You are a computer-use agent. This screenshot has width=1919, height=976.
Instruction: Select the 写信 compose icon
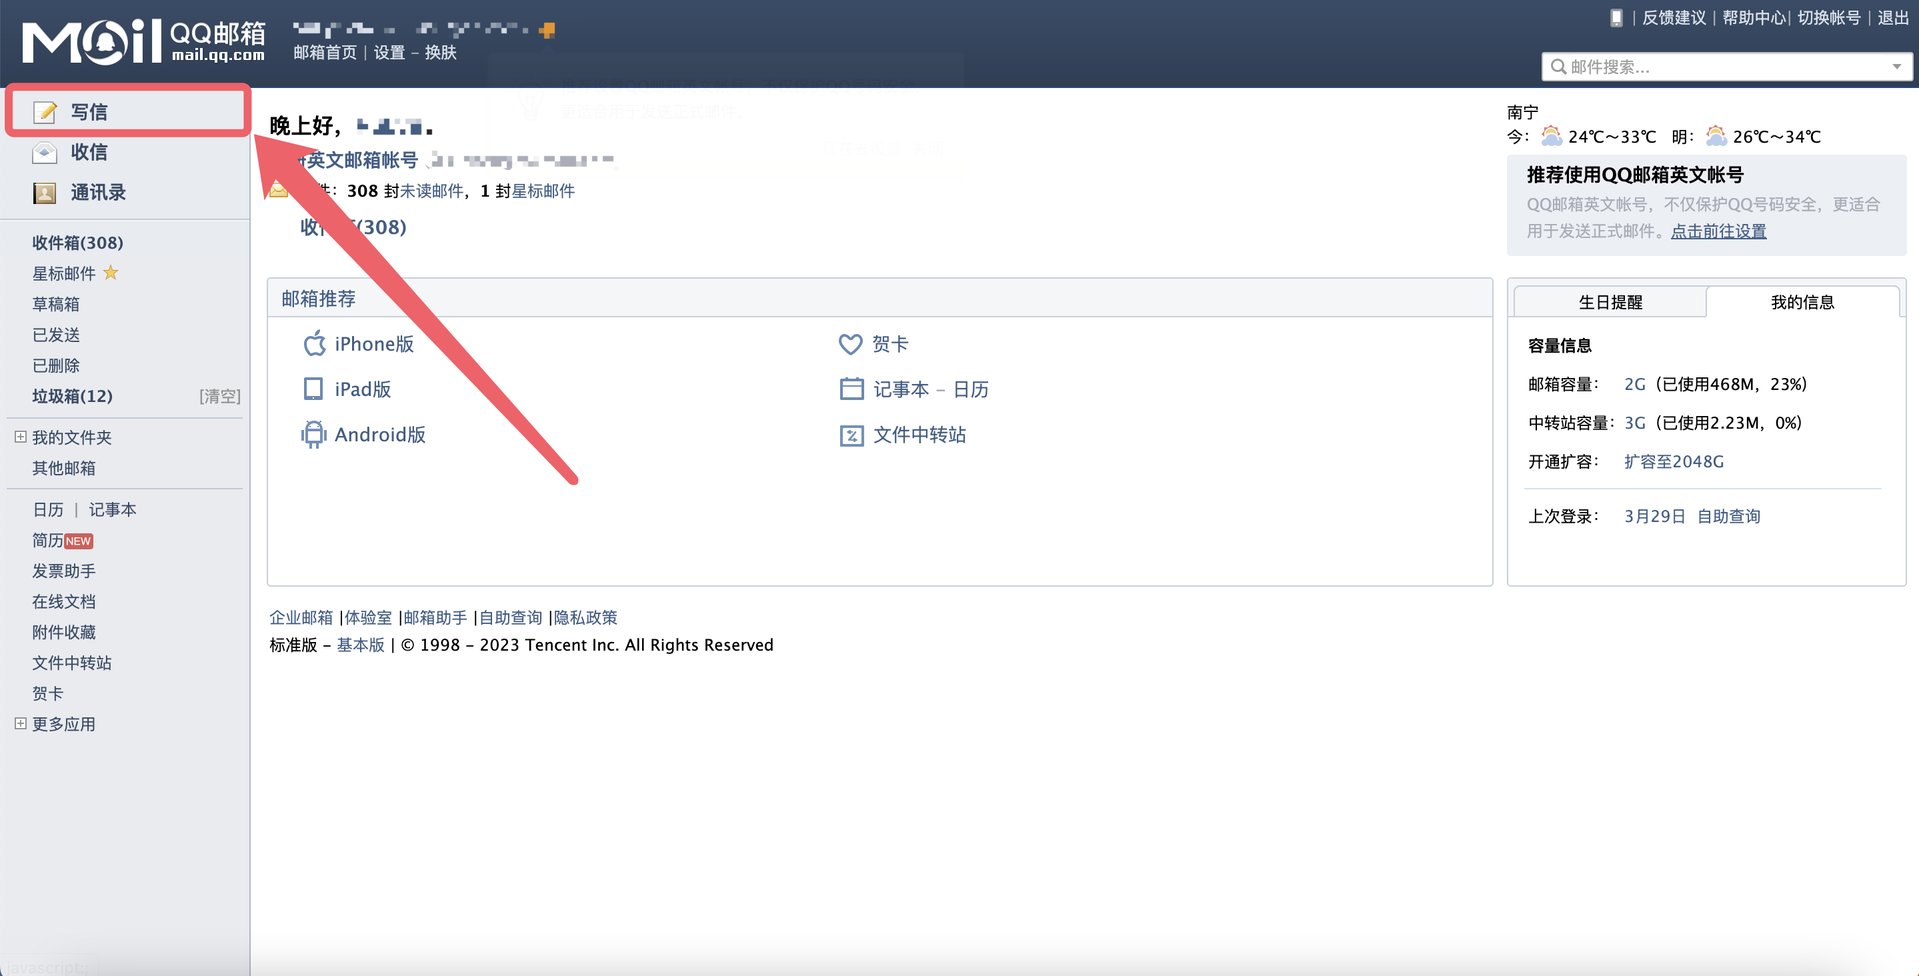tap(46, 111)
